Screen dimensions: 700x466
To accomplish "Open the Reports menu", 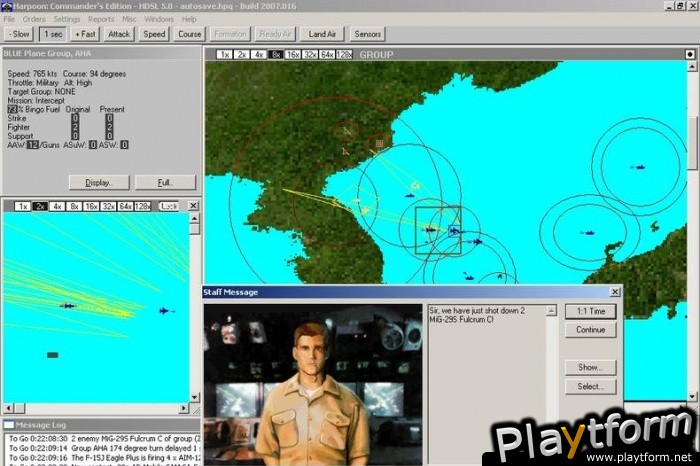I will click(x=101, y=19).
